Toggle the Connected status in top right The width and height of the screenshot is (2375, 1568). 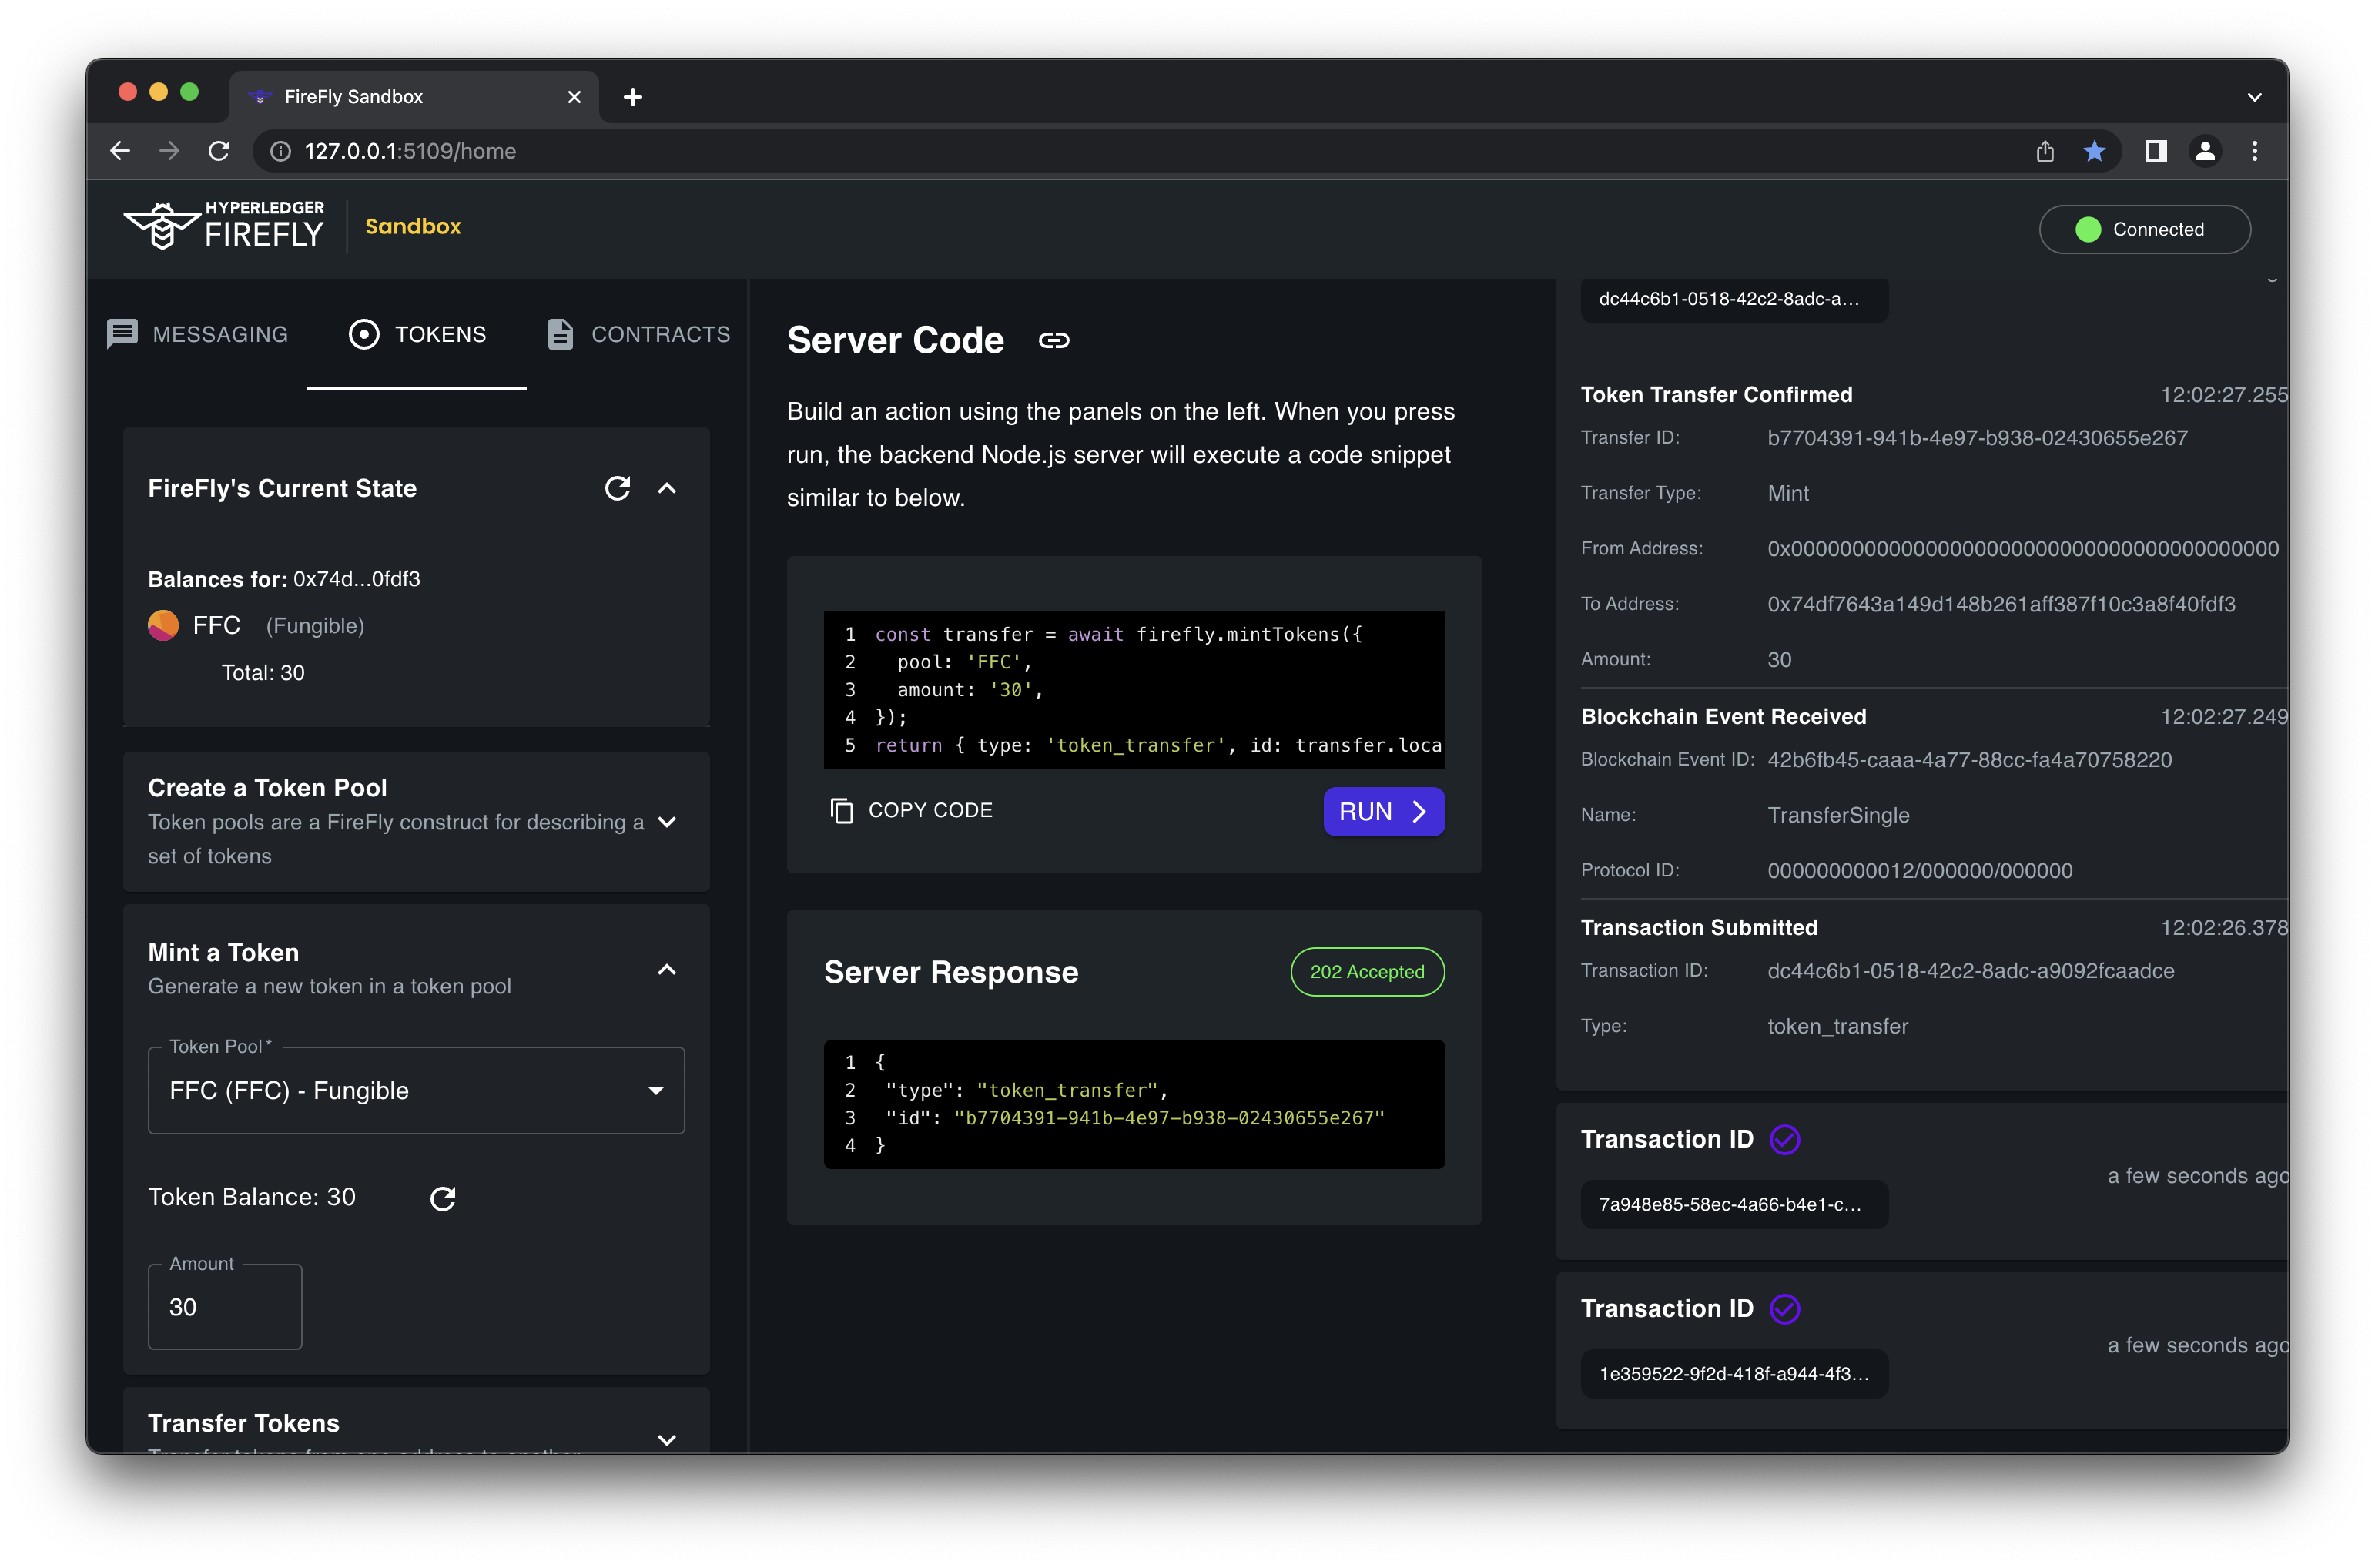pyautogui.click(x=2144, y=230)
